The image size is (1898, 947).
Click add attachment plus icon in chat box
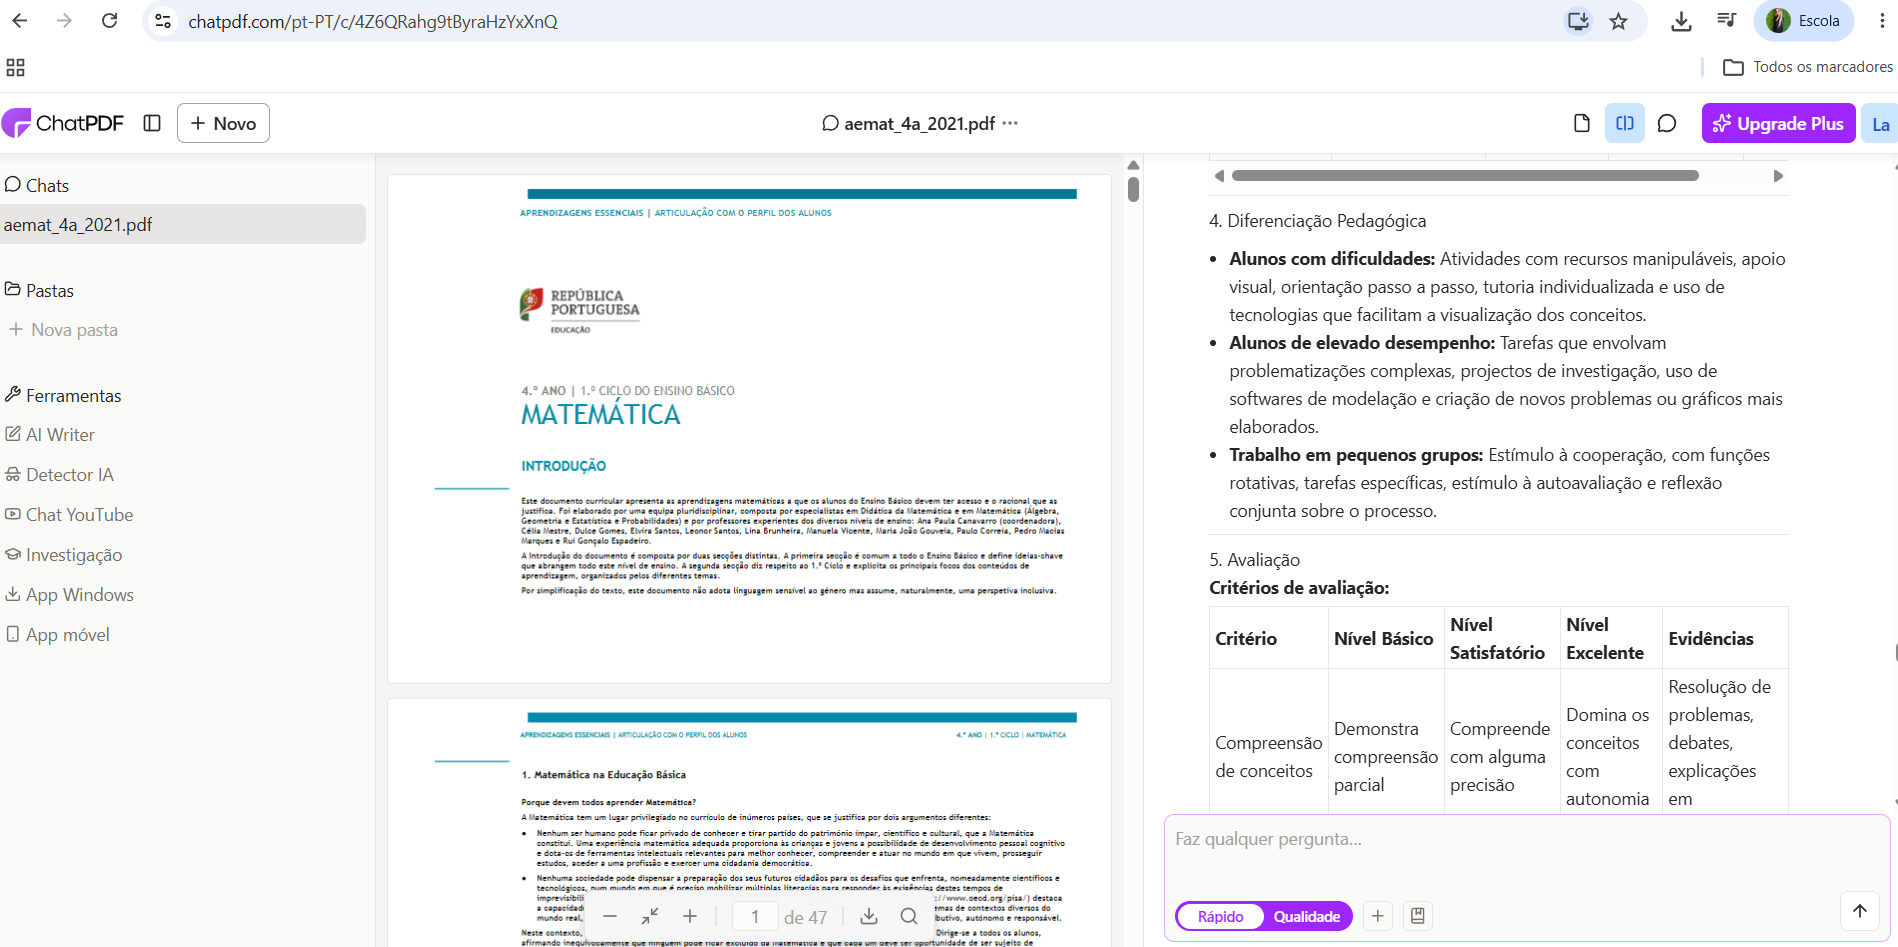click(1377, 916)
